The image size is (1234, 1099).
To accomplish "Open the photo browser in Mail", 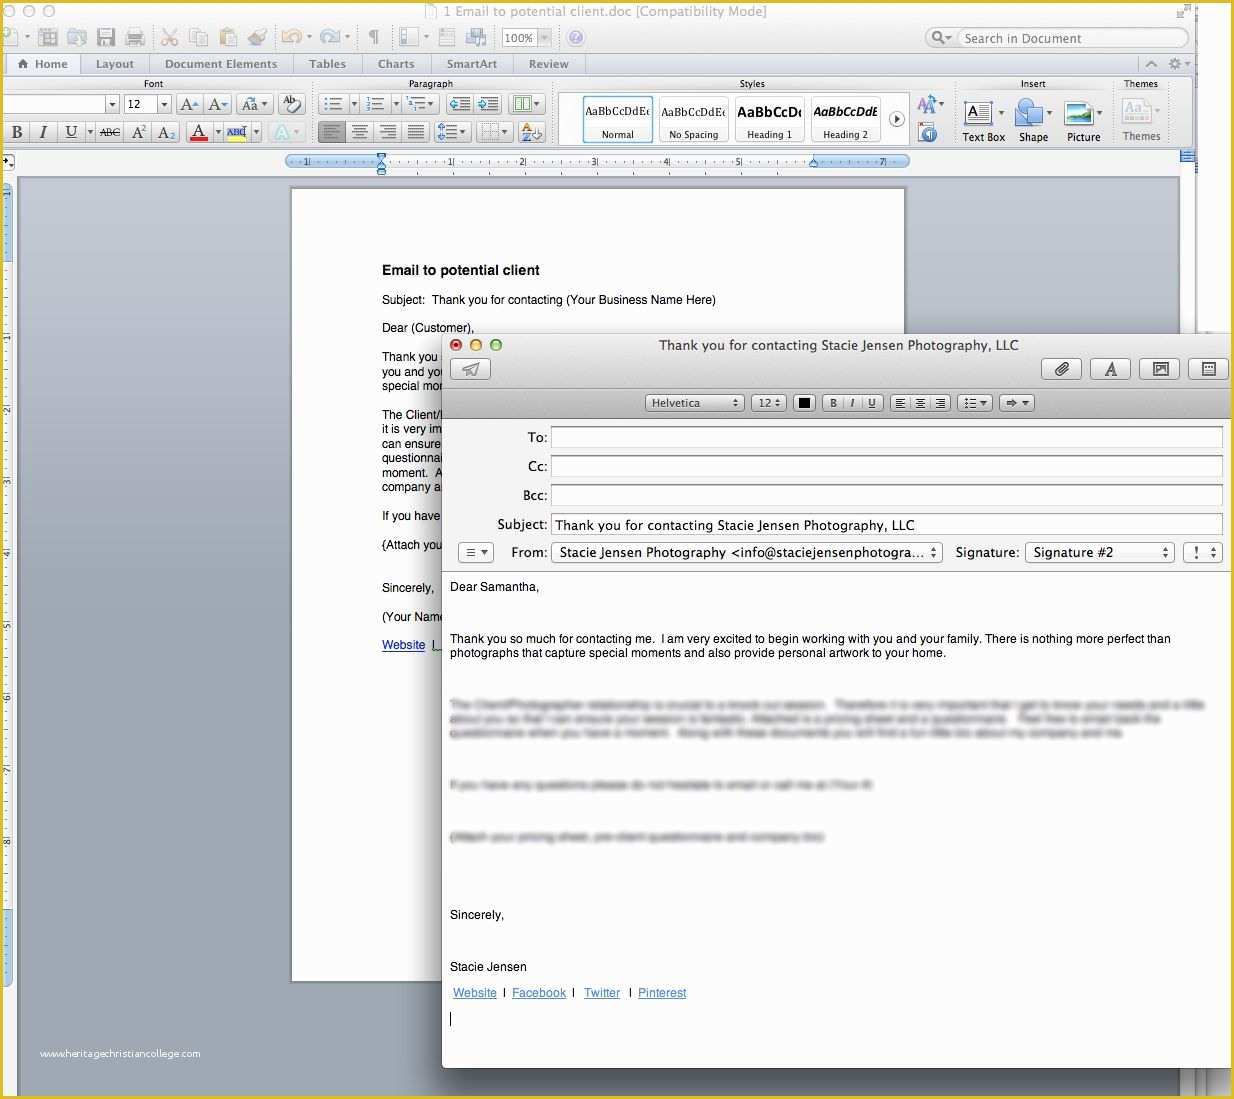I will tap(1160, 369).
